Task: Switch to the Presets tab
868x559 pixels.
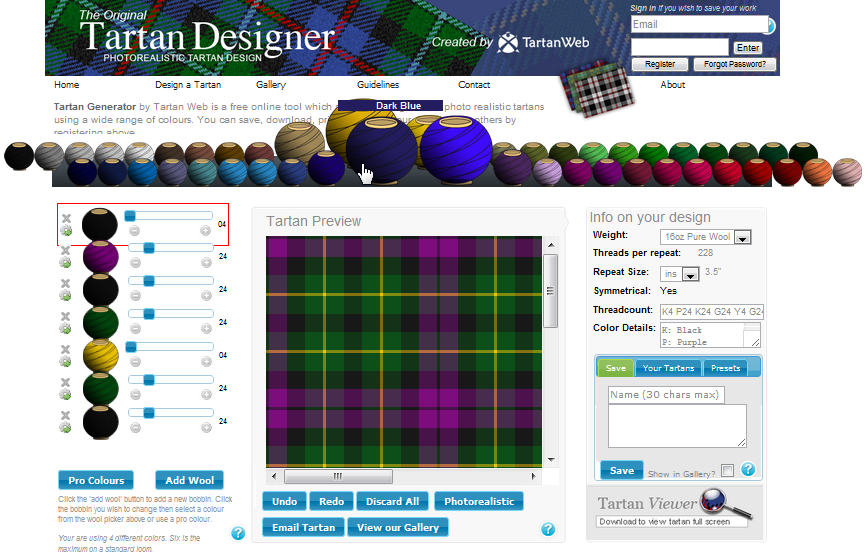Action: [x=725, y=368]
